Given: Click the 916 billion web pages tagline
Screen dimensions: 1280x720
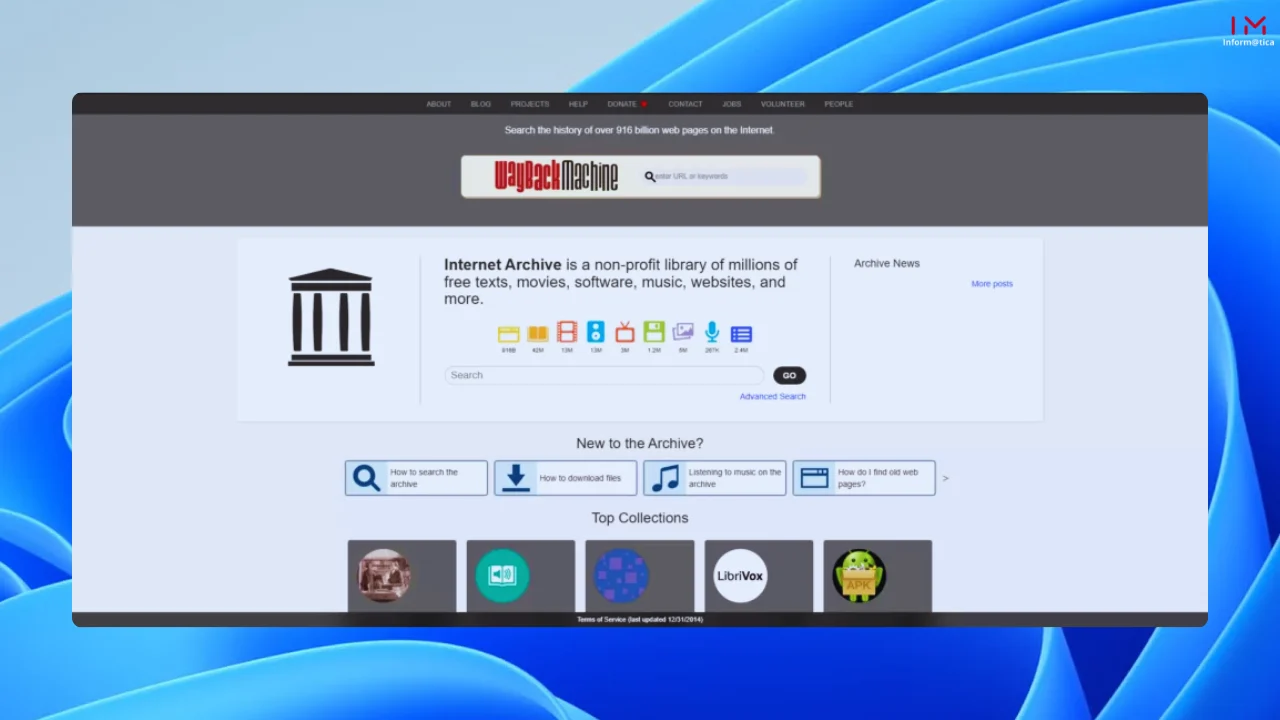Looking at the screenshot, I should tap(640, 130).
